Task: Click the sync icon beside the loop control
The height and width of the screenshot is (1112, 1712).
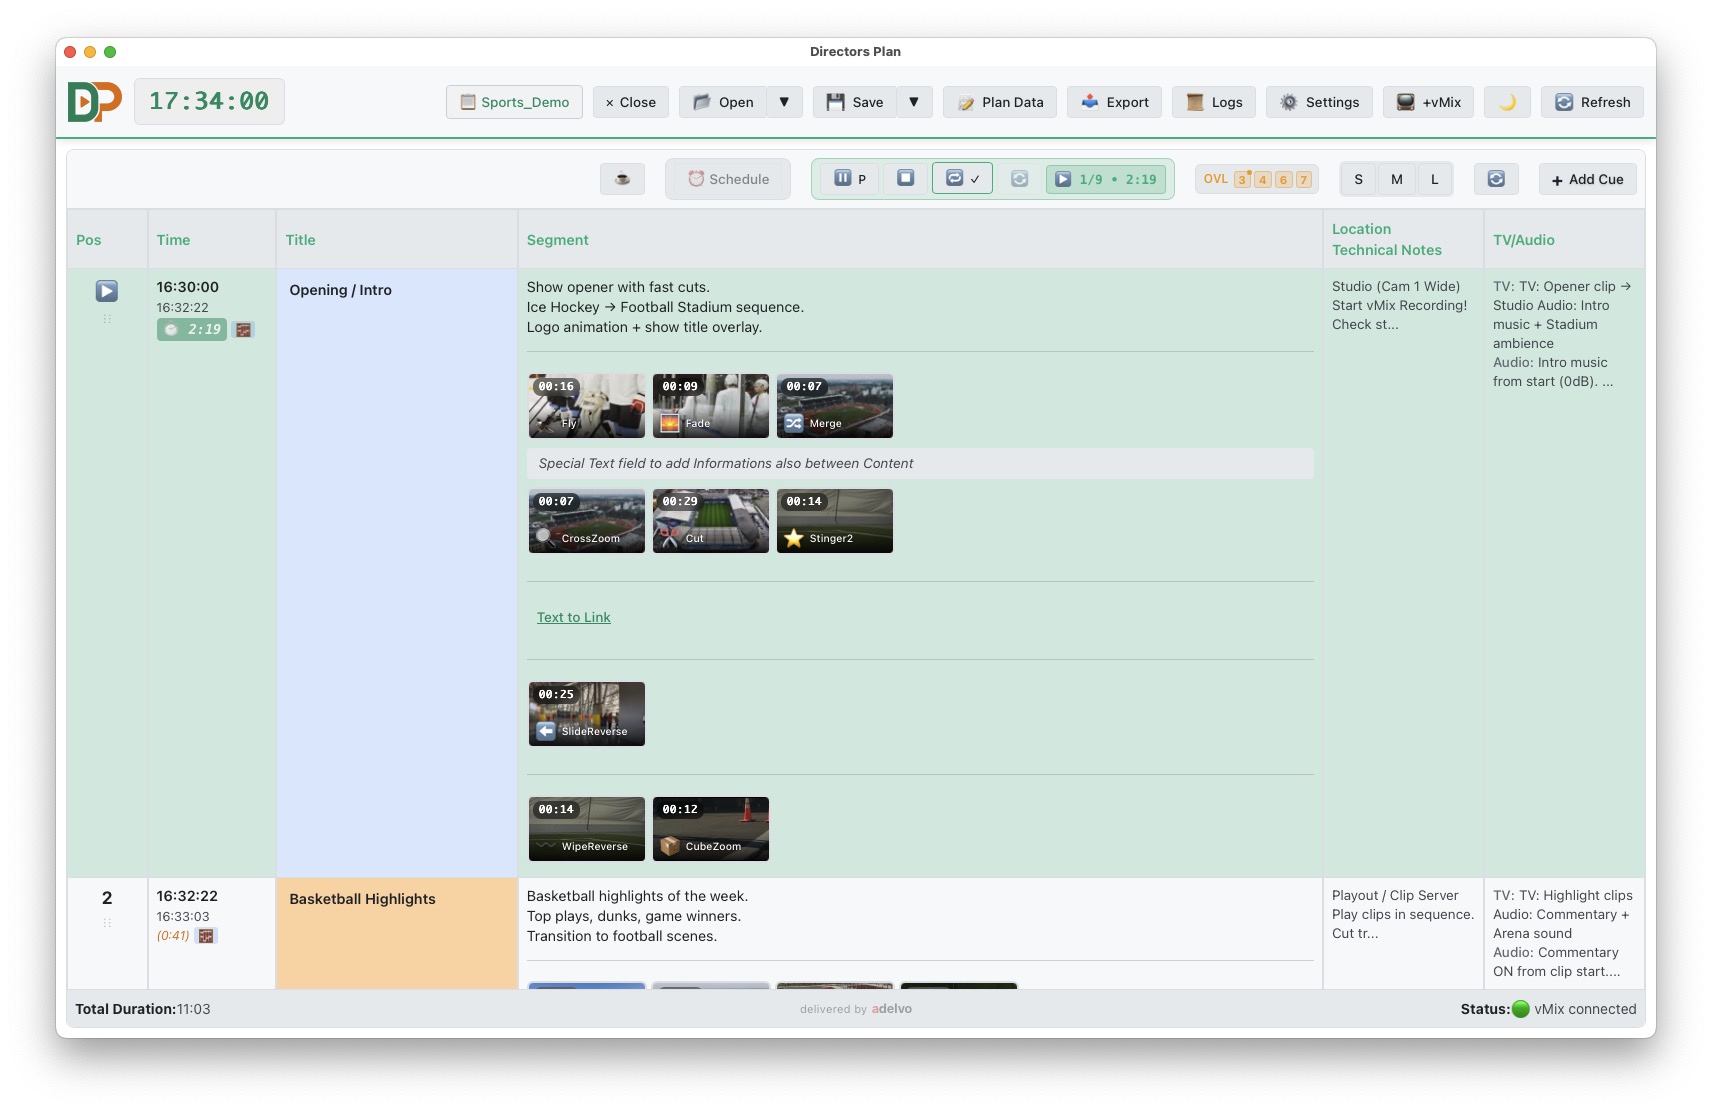Action: point(1020,180)
